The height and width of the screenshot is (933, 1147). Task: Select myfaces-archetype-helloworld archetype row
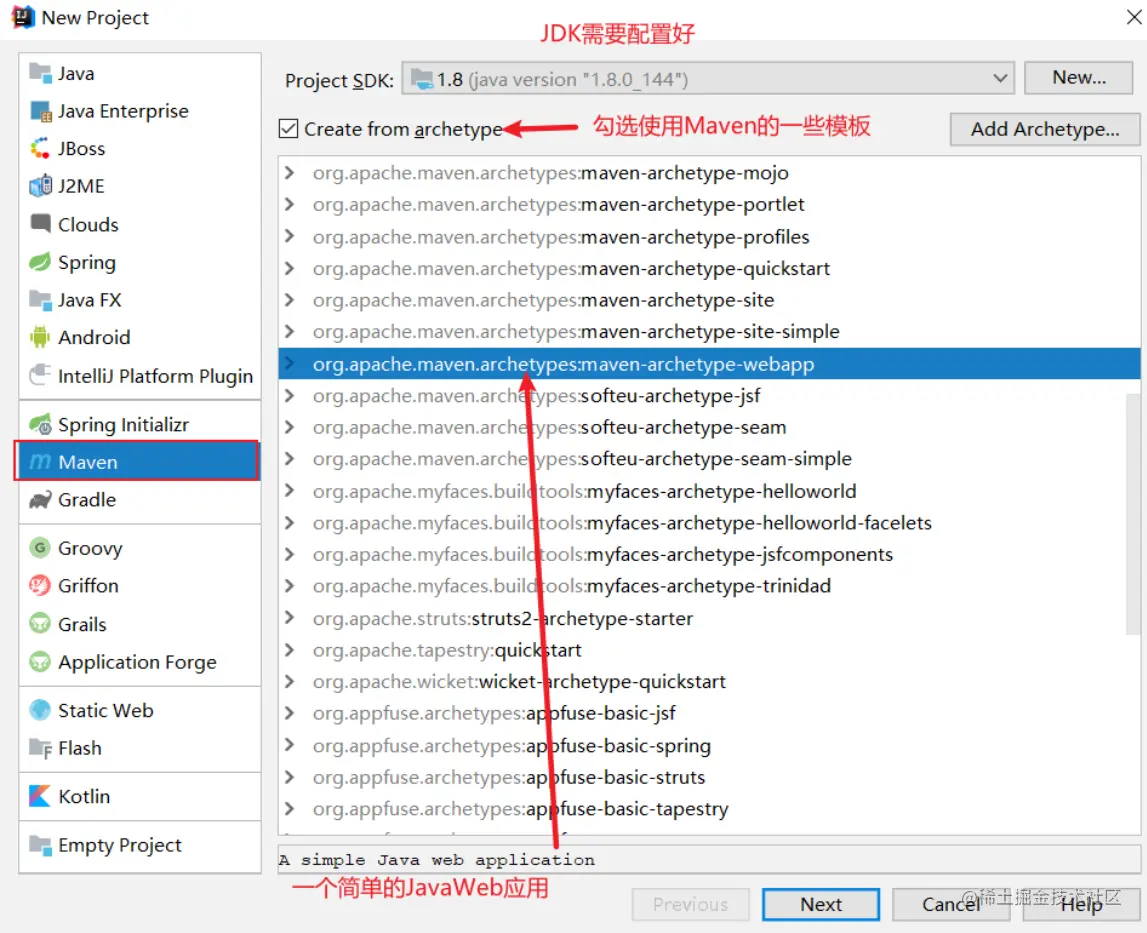click(x=709, y=491)
